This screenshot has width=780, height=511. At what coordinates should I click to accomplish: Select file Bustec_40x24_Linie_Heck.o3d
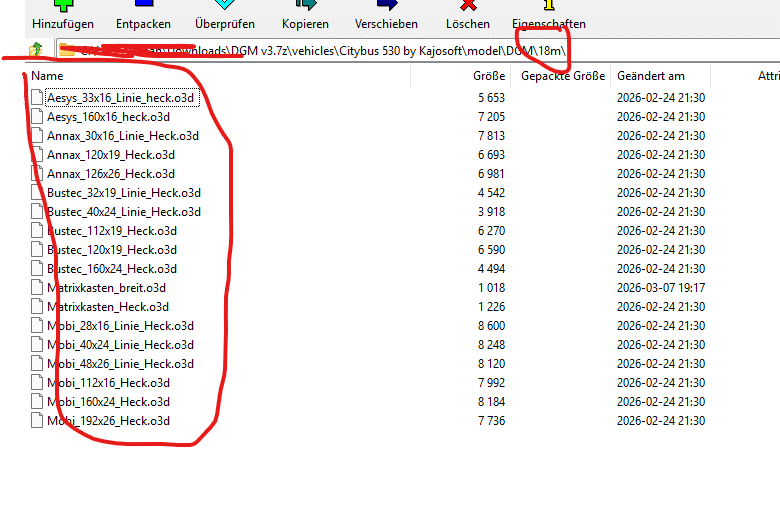tap(124, 212)
